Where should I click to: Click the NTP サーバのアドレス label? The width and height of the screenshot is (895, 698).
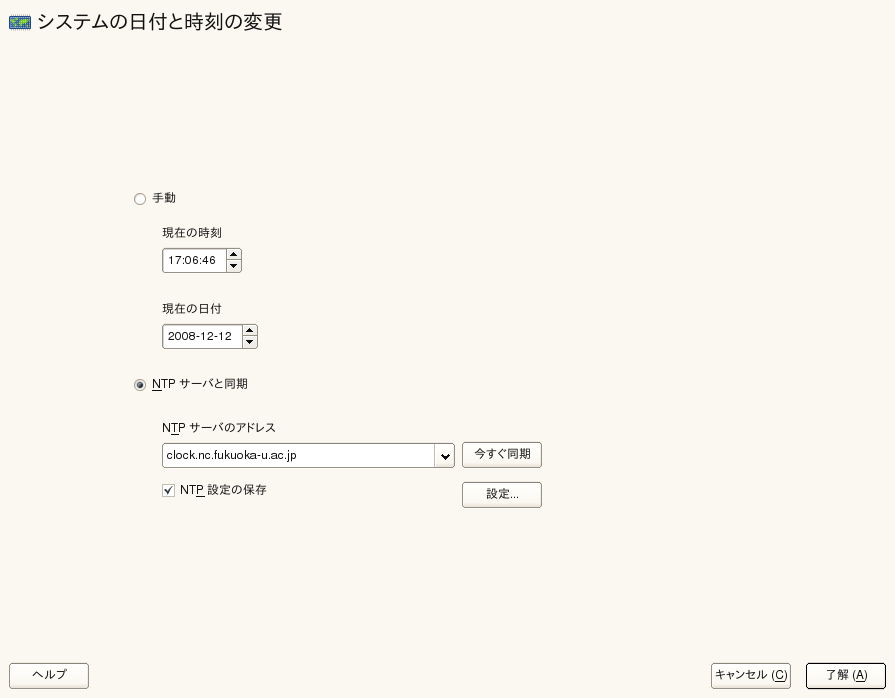click(x=219, y=428)
